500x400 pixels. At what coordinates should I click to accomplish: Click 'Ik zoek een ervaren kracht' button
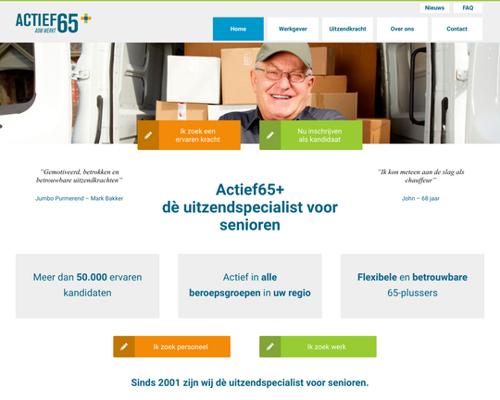(x=189, y=135)
